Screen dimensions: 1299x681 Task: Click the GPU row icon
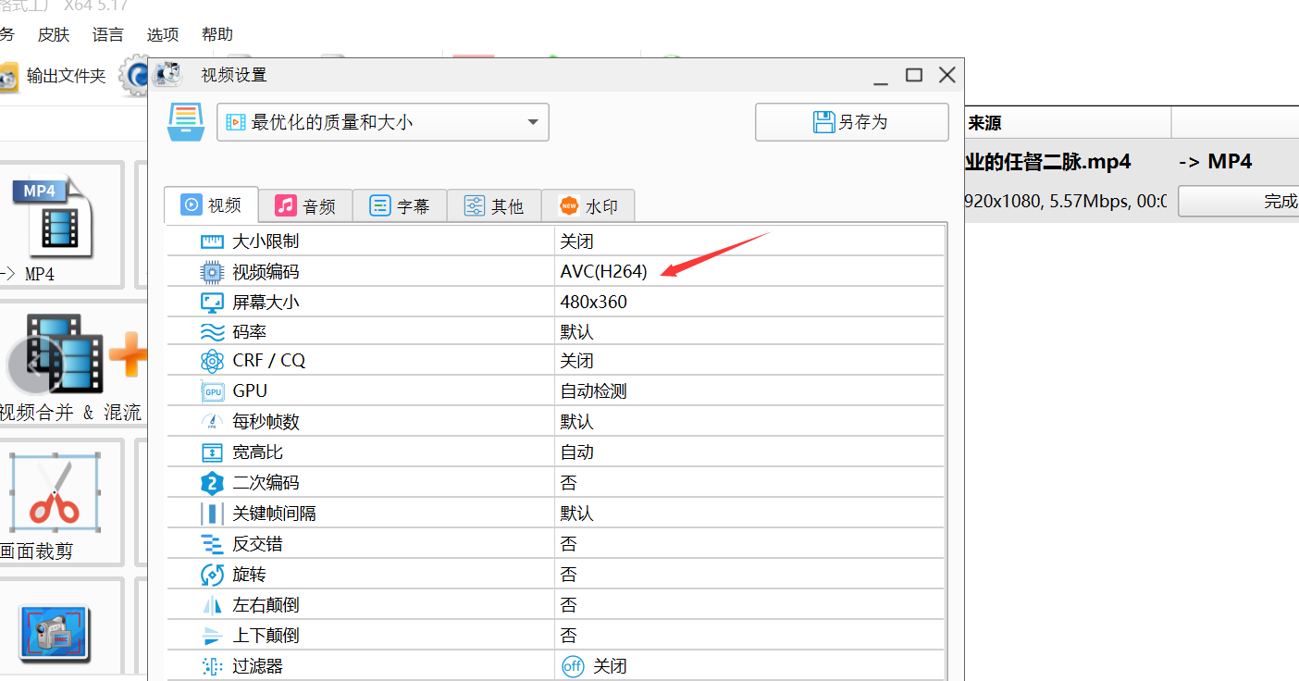(x=212, y=392)
